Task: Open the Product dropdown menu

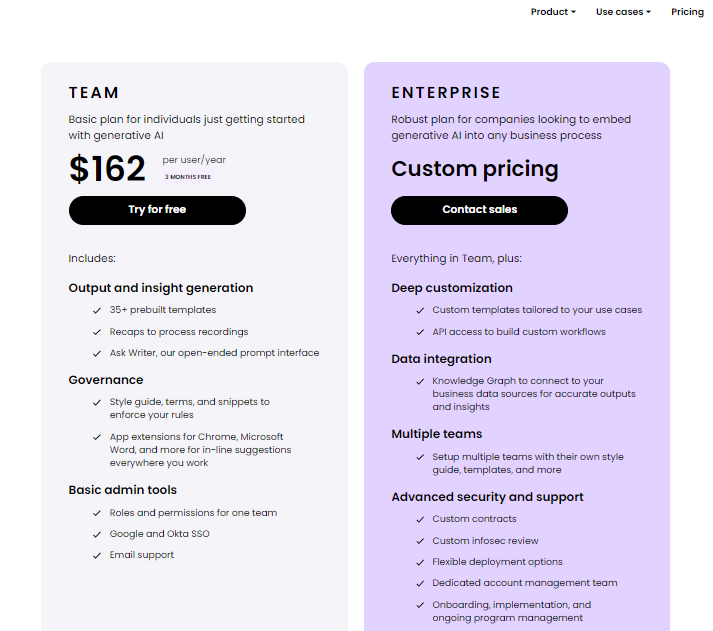Action: tap(552, 12)
